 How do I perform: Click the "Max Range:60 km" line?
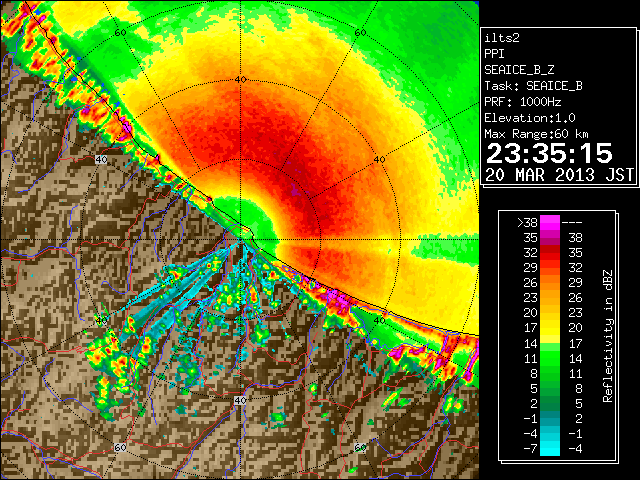[x=537, y=134]
